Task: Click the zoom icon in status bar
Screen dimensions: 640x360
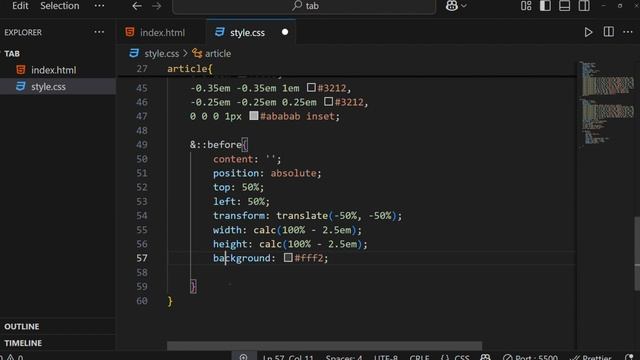Action: (244, 357)
